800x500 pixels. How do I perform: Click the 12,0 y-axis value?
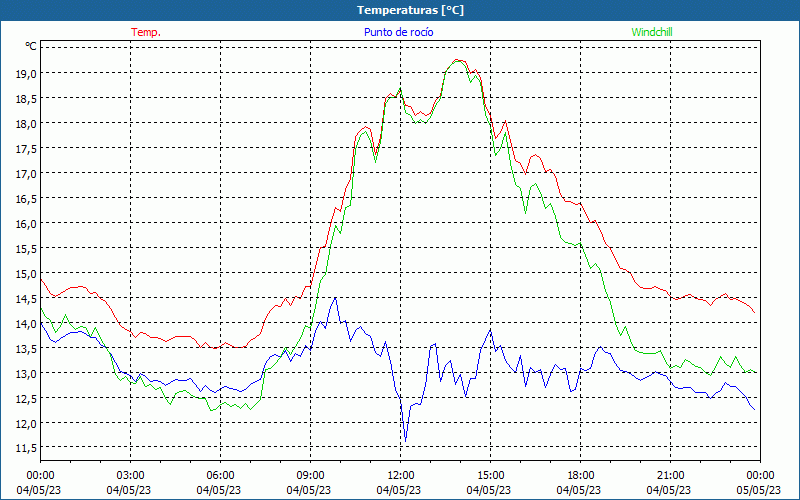coord(27,423)
